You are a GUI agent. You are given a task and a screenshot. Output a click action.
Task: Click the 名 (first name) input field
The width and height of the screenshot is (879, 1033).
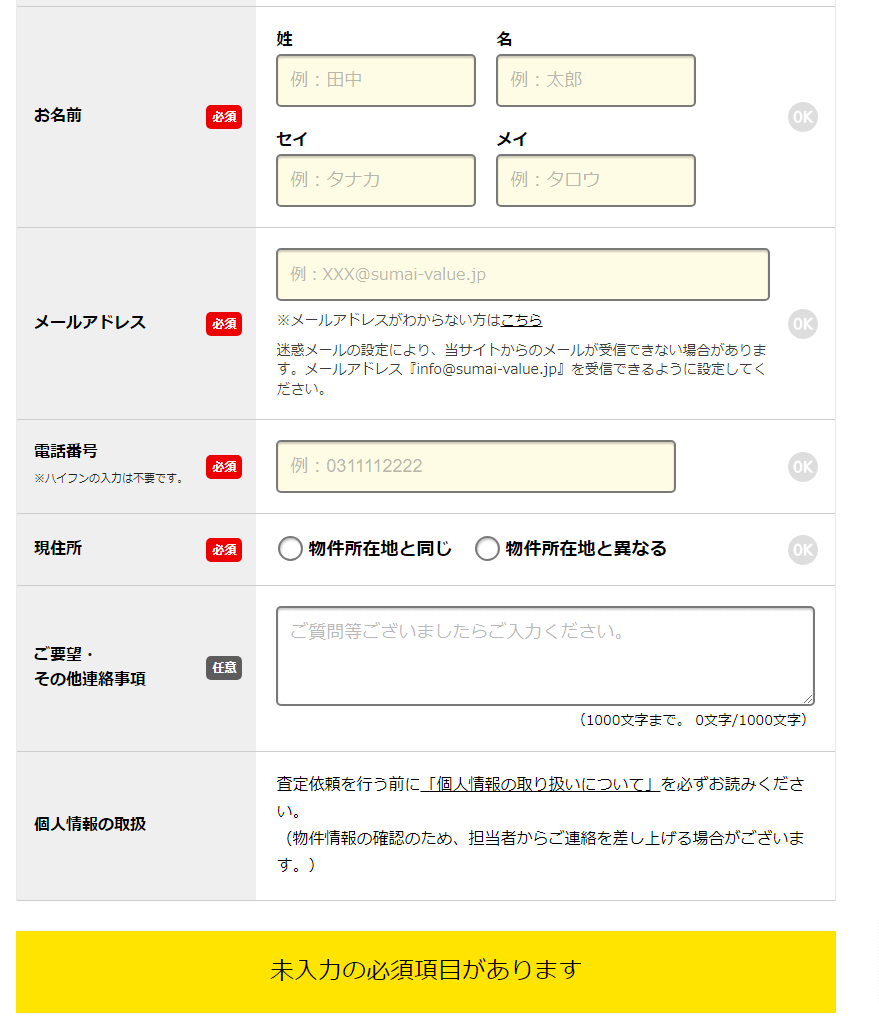pos(596,80)
